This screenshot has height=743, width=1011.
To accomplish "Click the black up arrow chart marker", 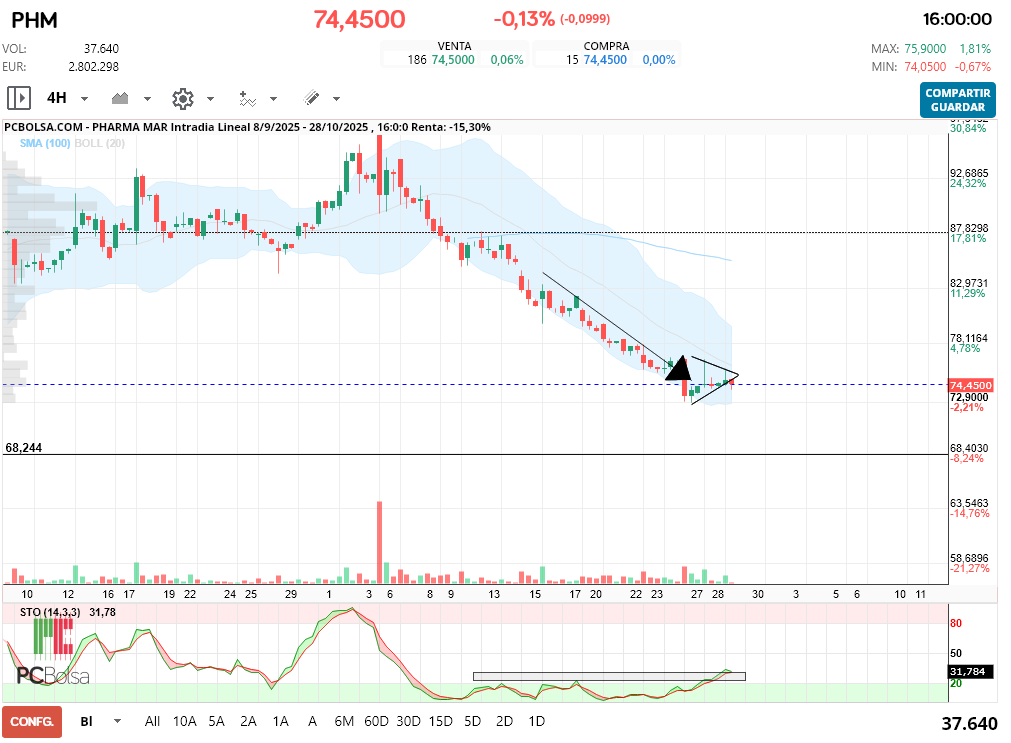I will click(x=679, y=367).
